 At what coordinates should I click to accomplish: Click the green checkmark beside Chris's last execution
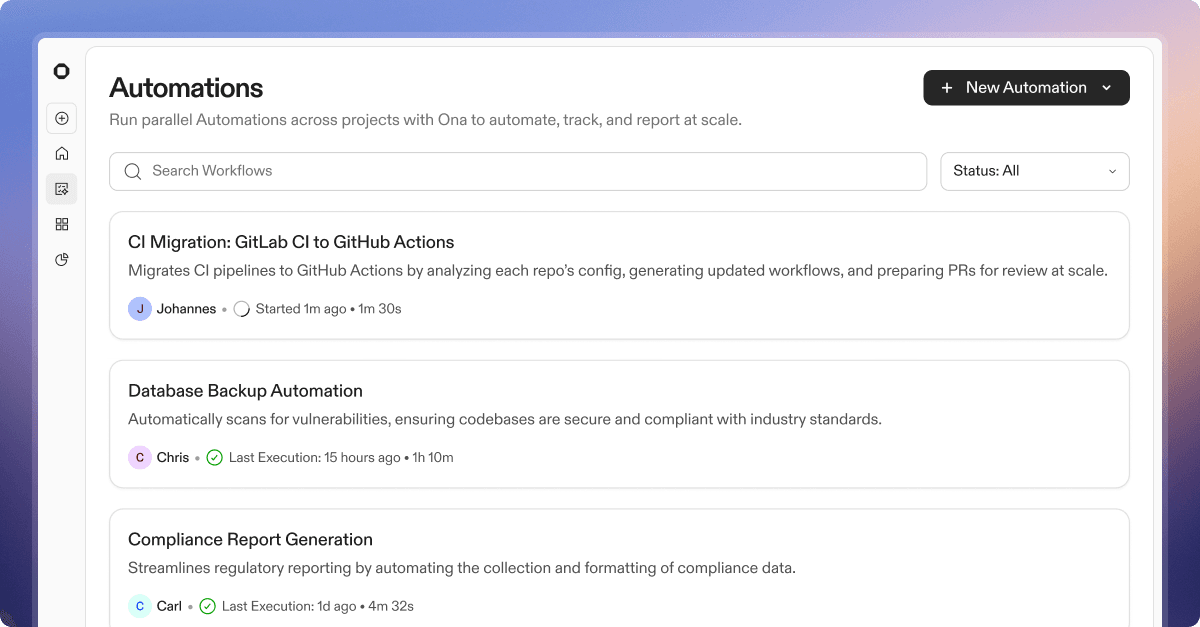tap(214, 458)
